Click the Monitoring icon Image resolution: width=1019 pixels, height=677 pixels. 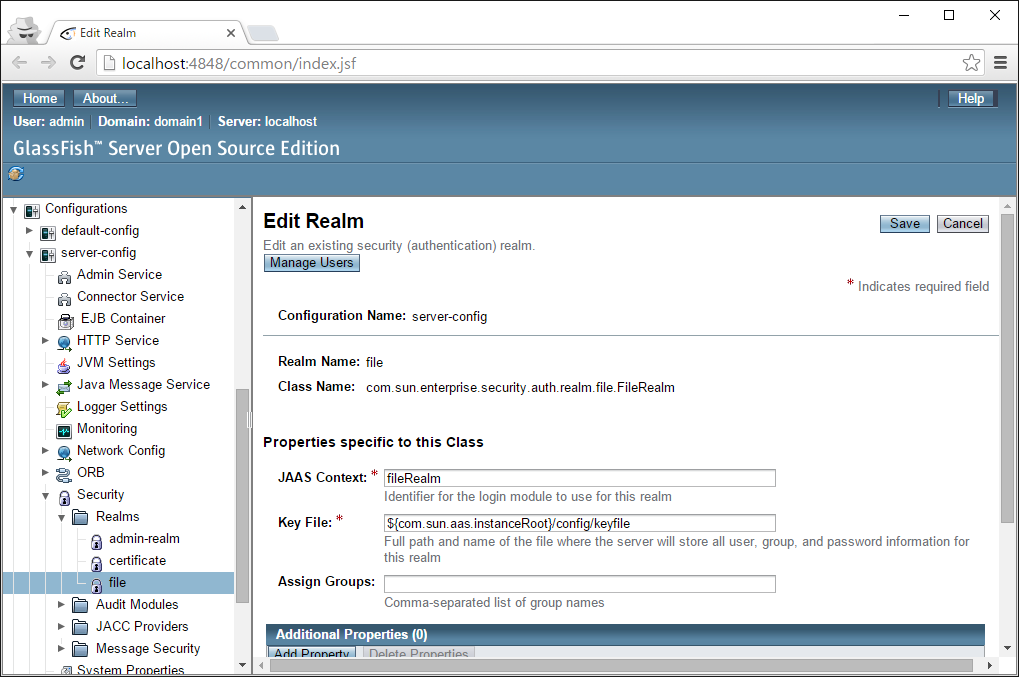[64, 431]
